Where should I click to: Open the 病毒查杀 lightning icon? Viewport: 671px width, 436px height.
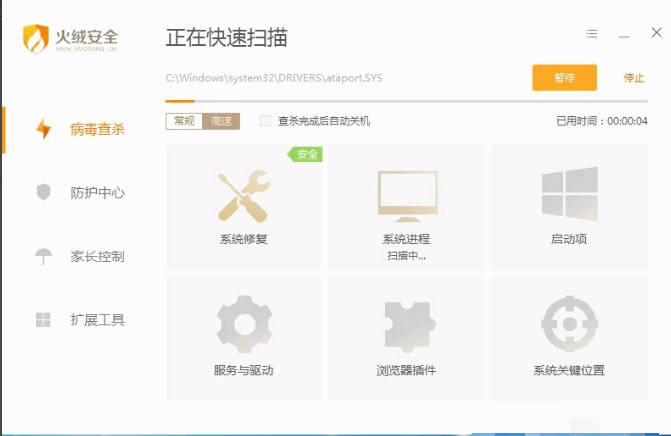(x=44, y=129)
